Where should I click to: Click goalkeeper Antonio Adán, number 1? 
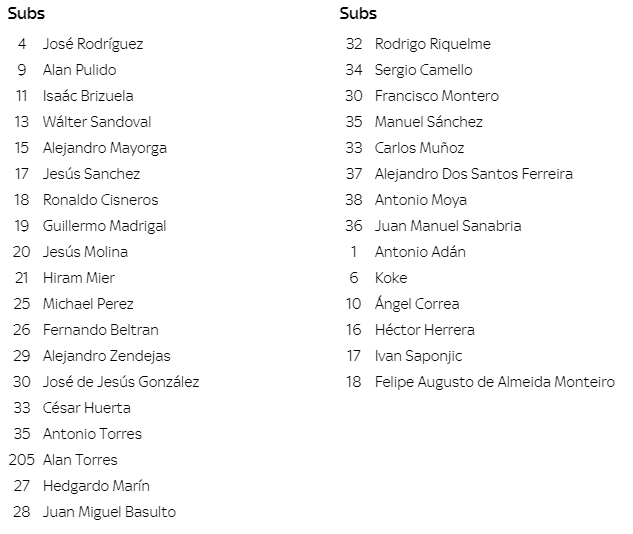point(420,252)
